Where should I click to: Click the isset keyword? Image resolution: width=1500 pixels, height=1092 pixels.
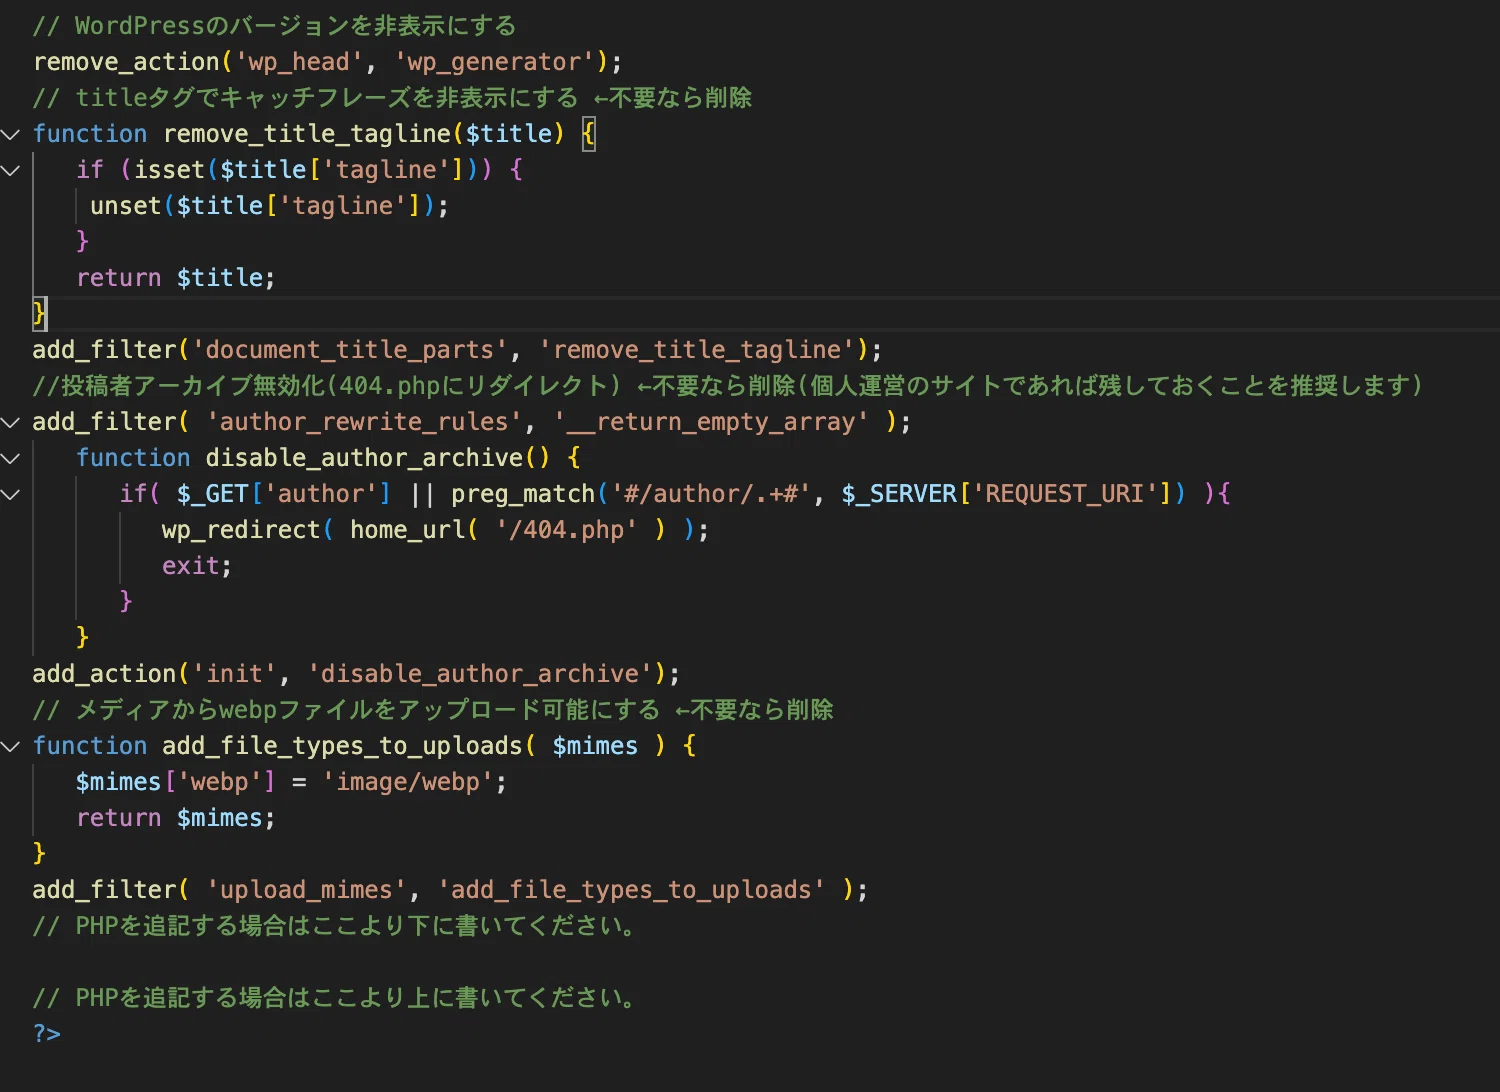[x=169, y=170]
